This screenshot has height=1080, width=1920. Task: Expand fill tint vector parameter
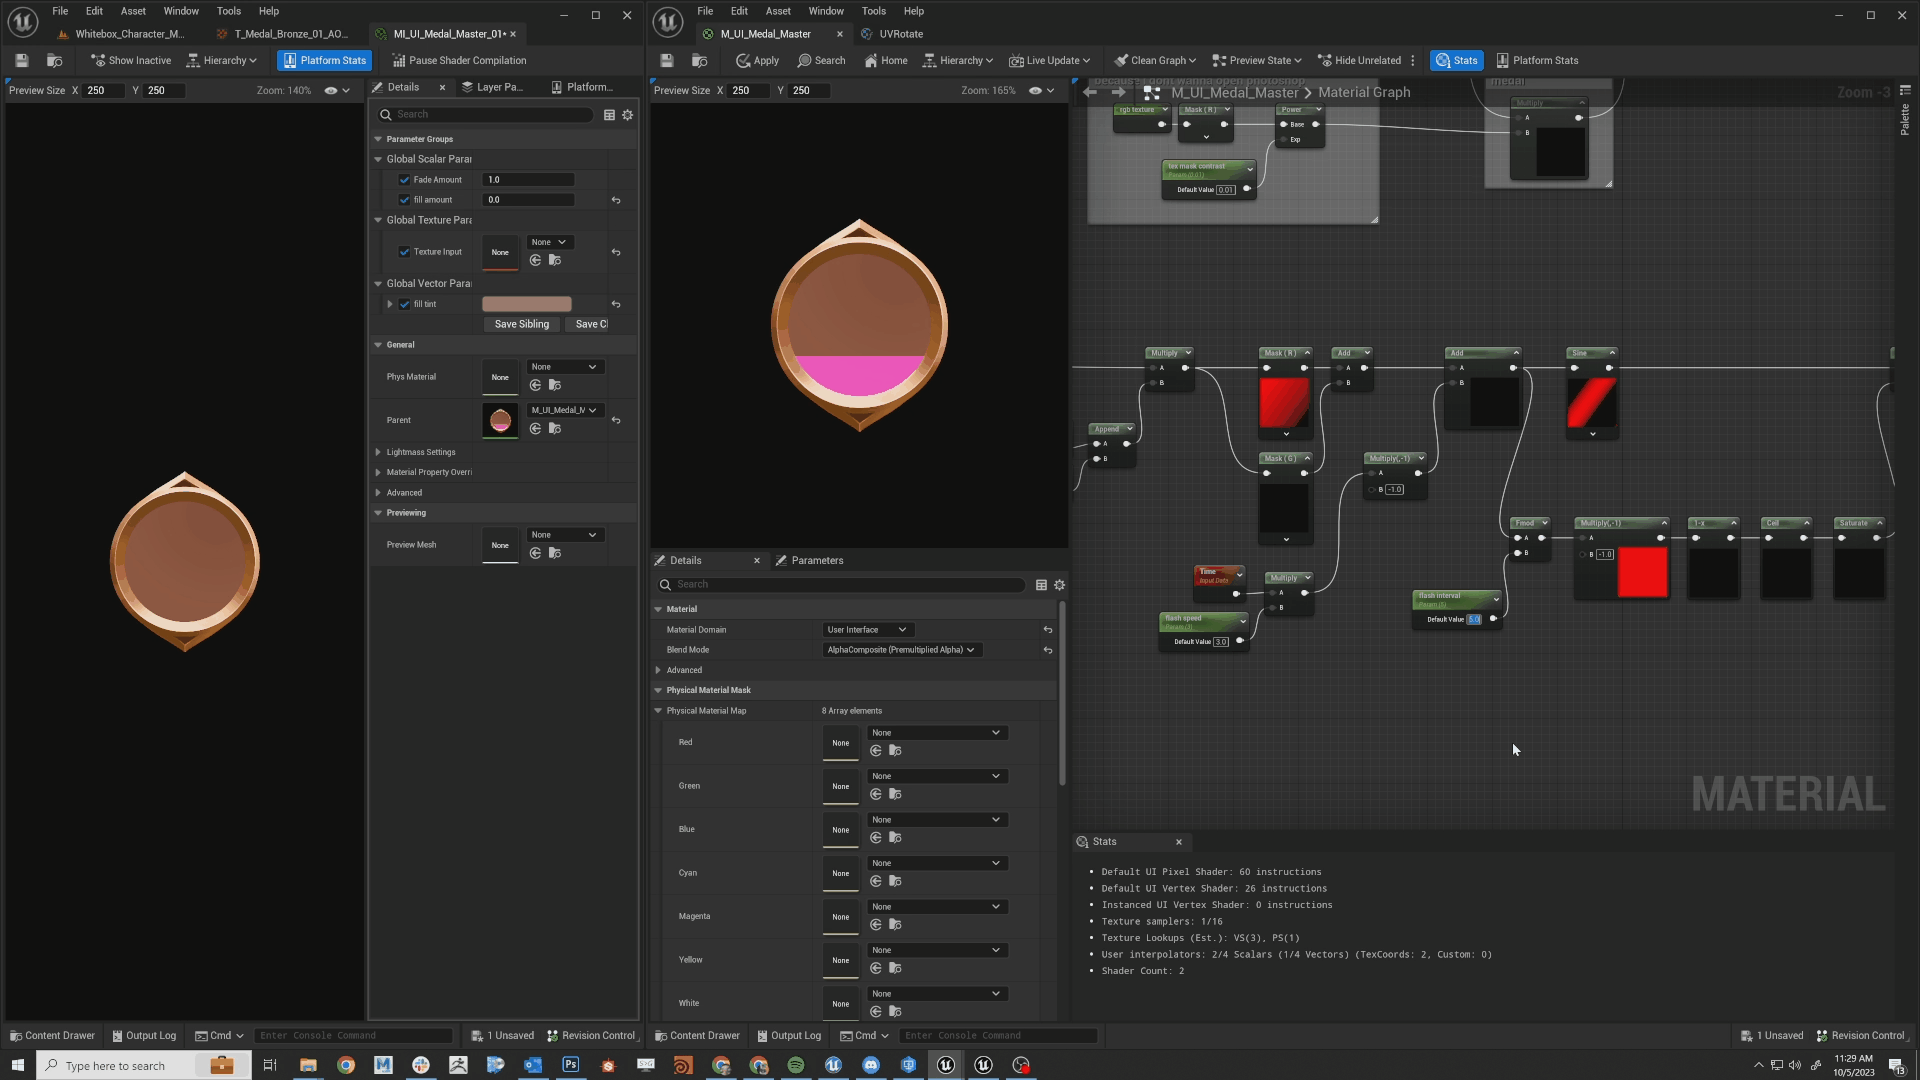tap(390, 304)
